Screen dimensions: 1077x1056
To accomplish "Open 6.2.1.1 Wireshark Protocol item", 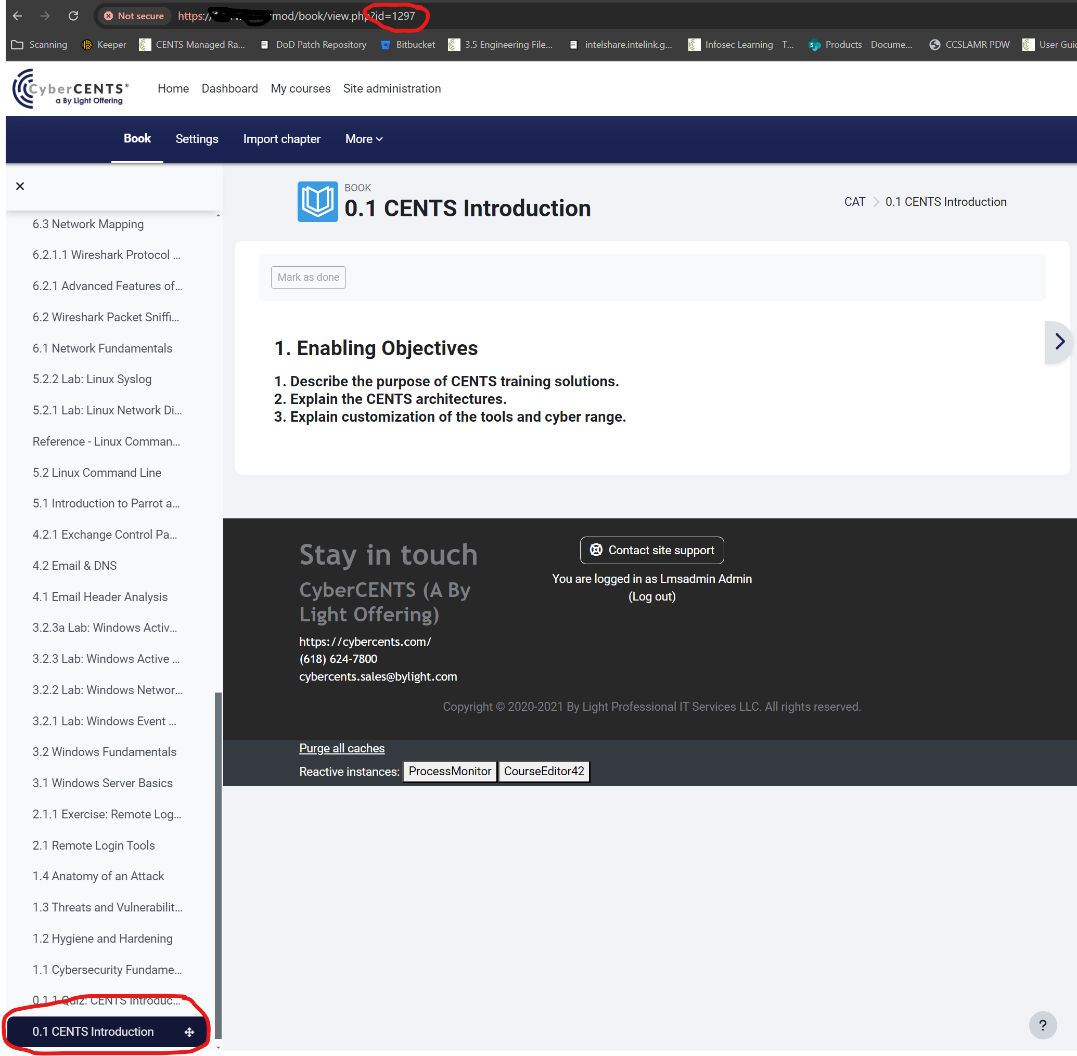I will [106, 255].
